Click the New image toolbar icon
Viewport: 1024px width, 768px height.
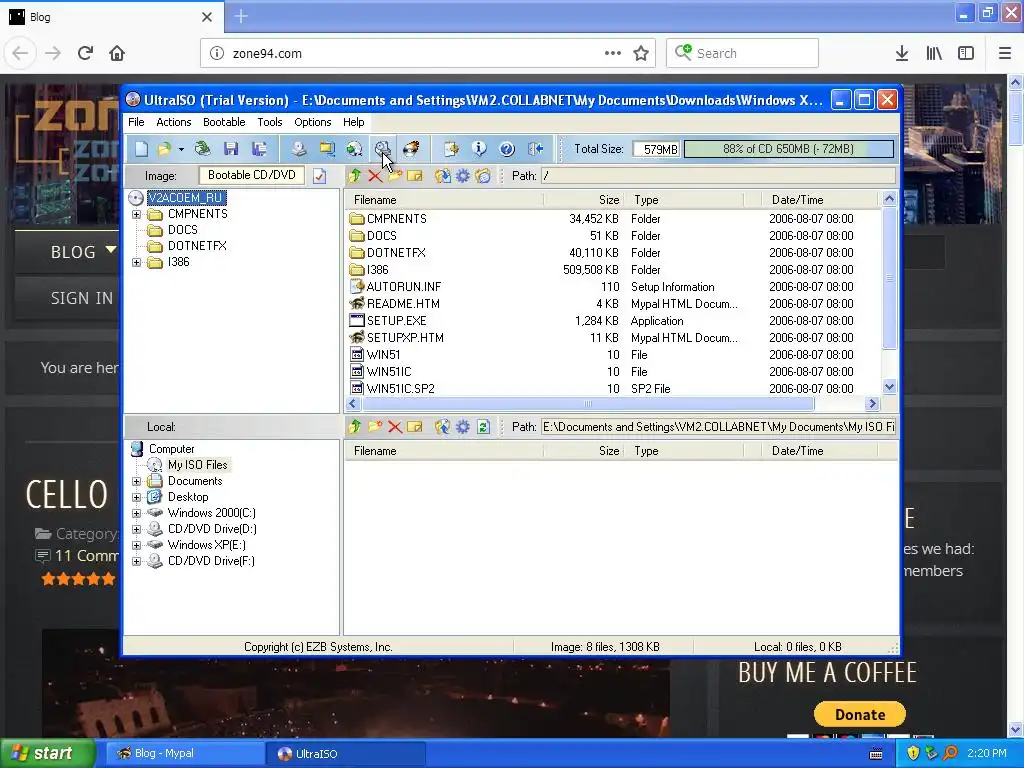pos(141,149)
